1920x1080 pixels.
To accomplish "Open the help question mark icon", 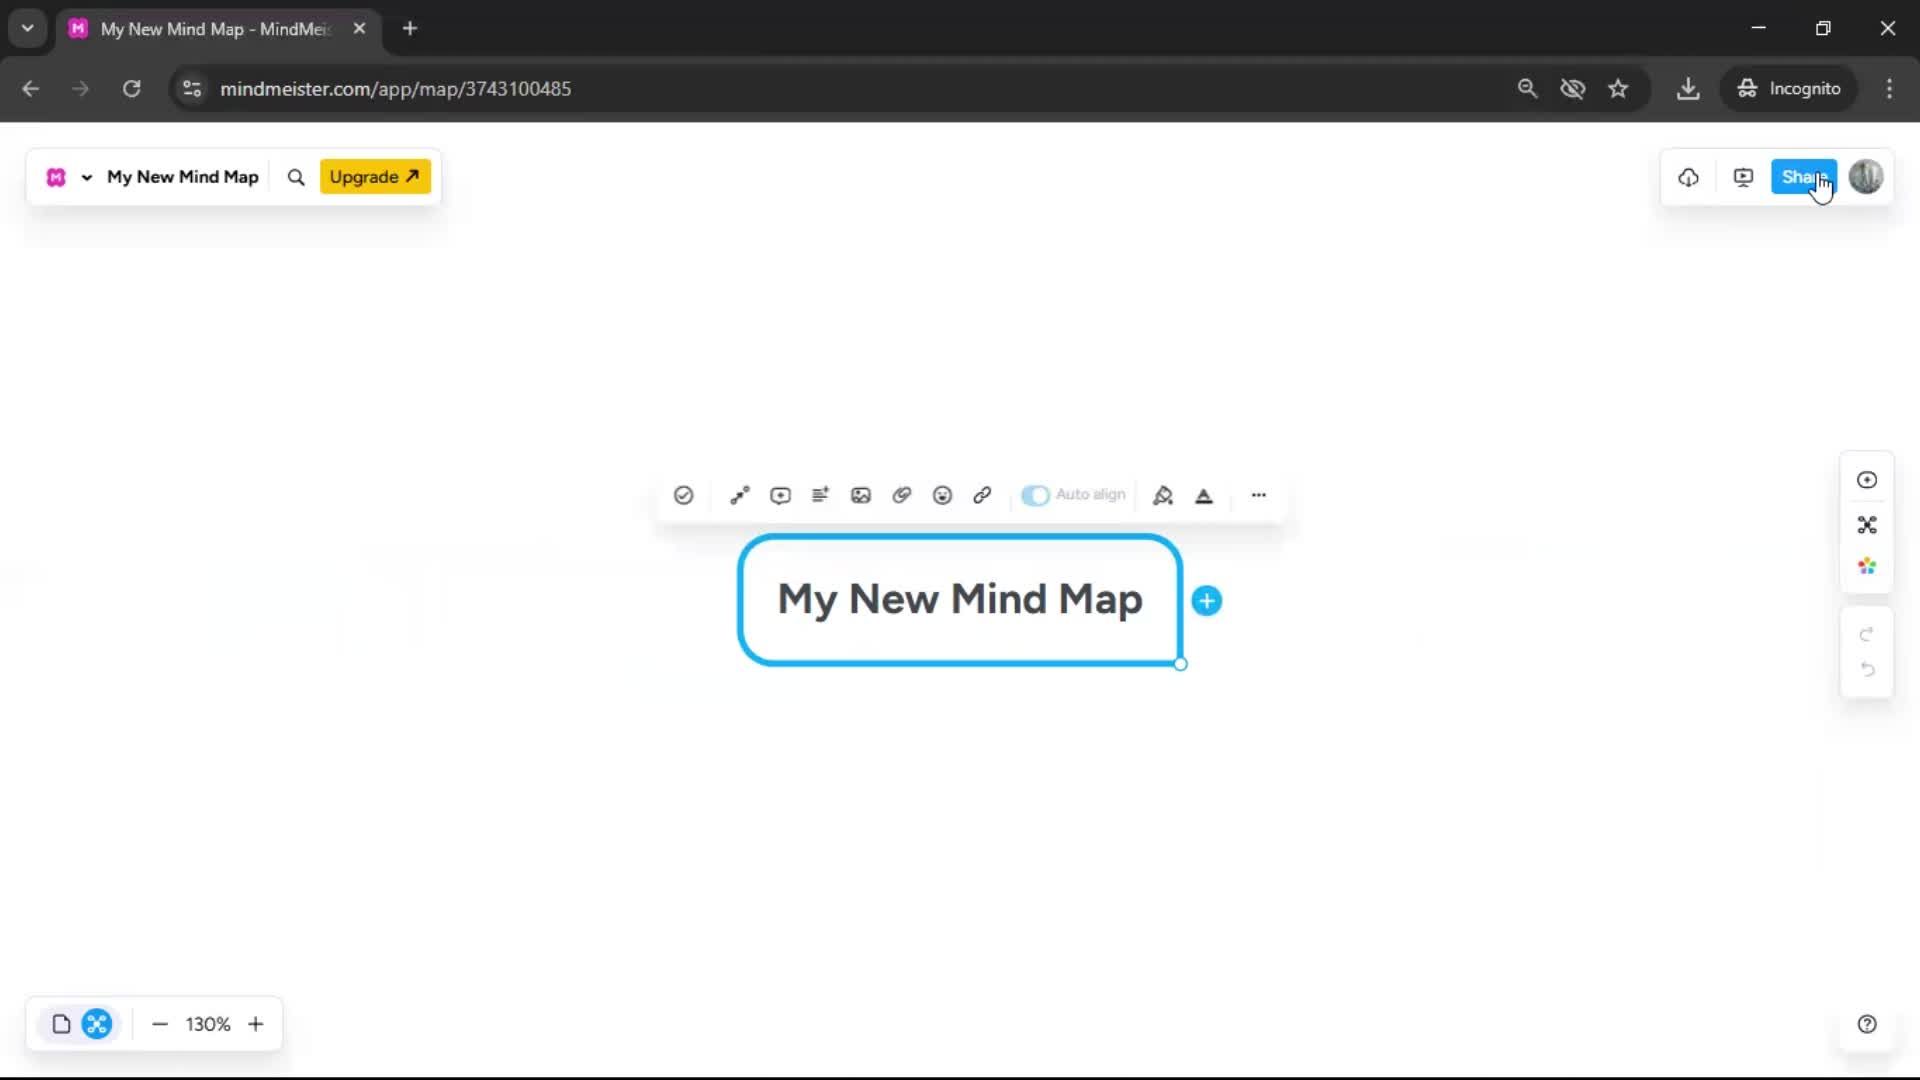I will [1867, 1024].
